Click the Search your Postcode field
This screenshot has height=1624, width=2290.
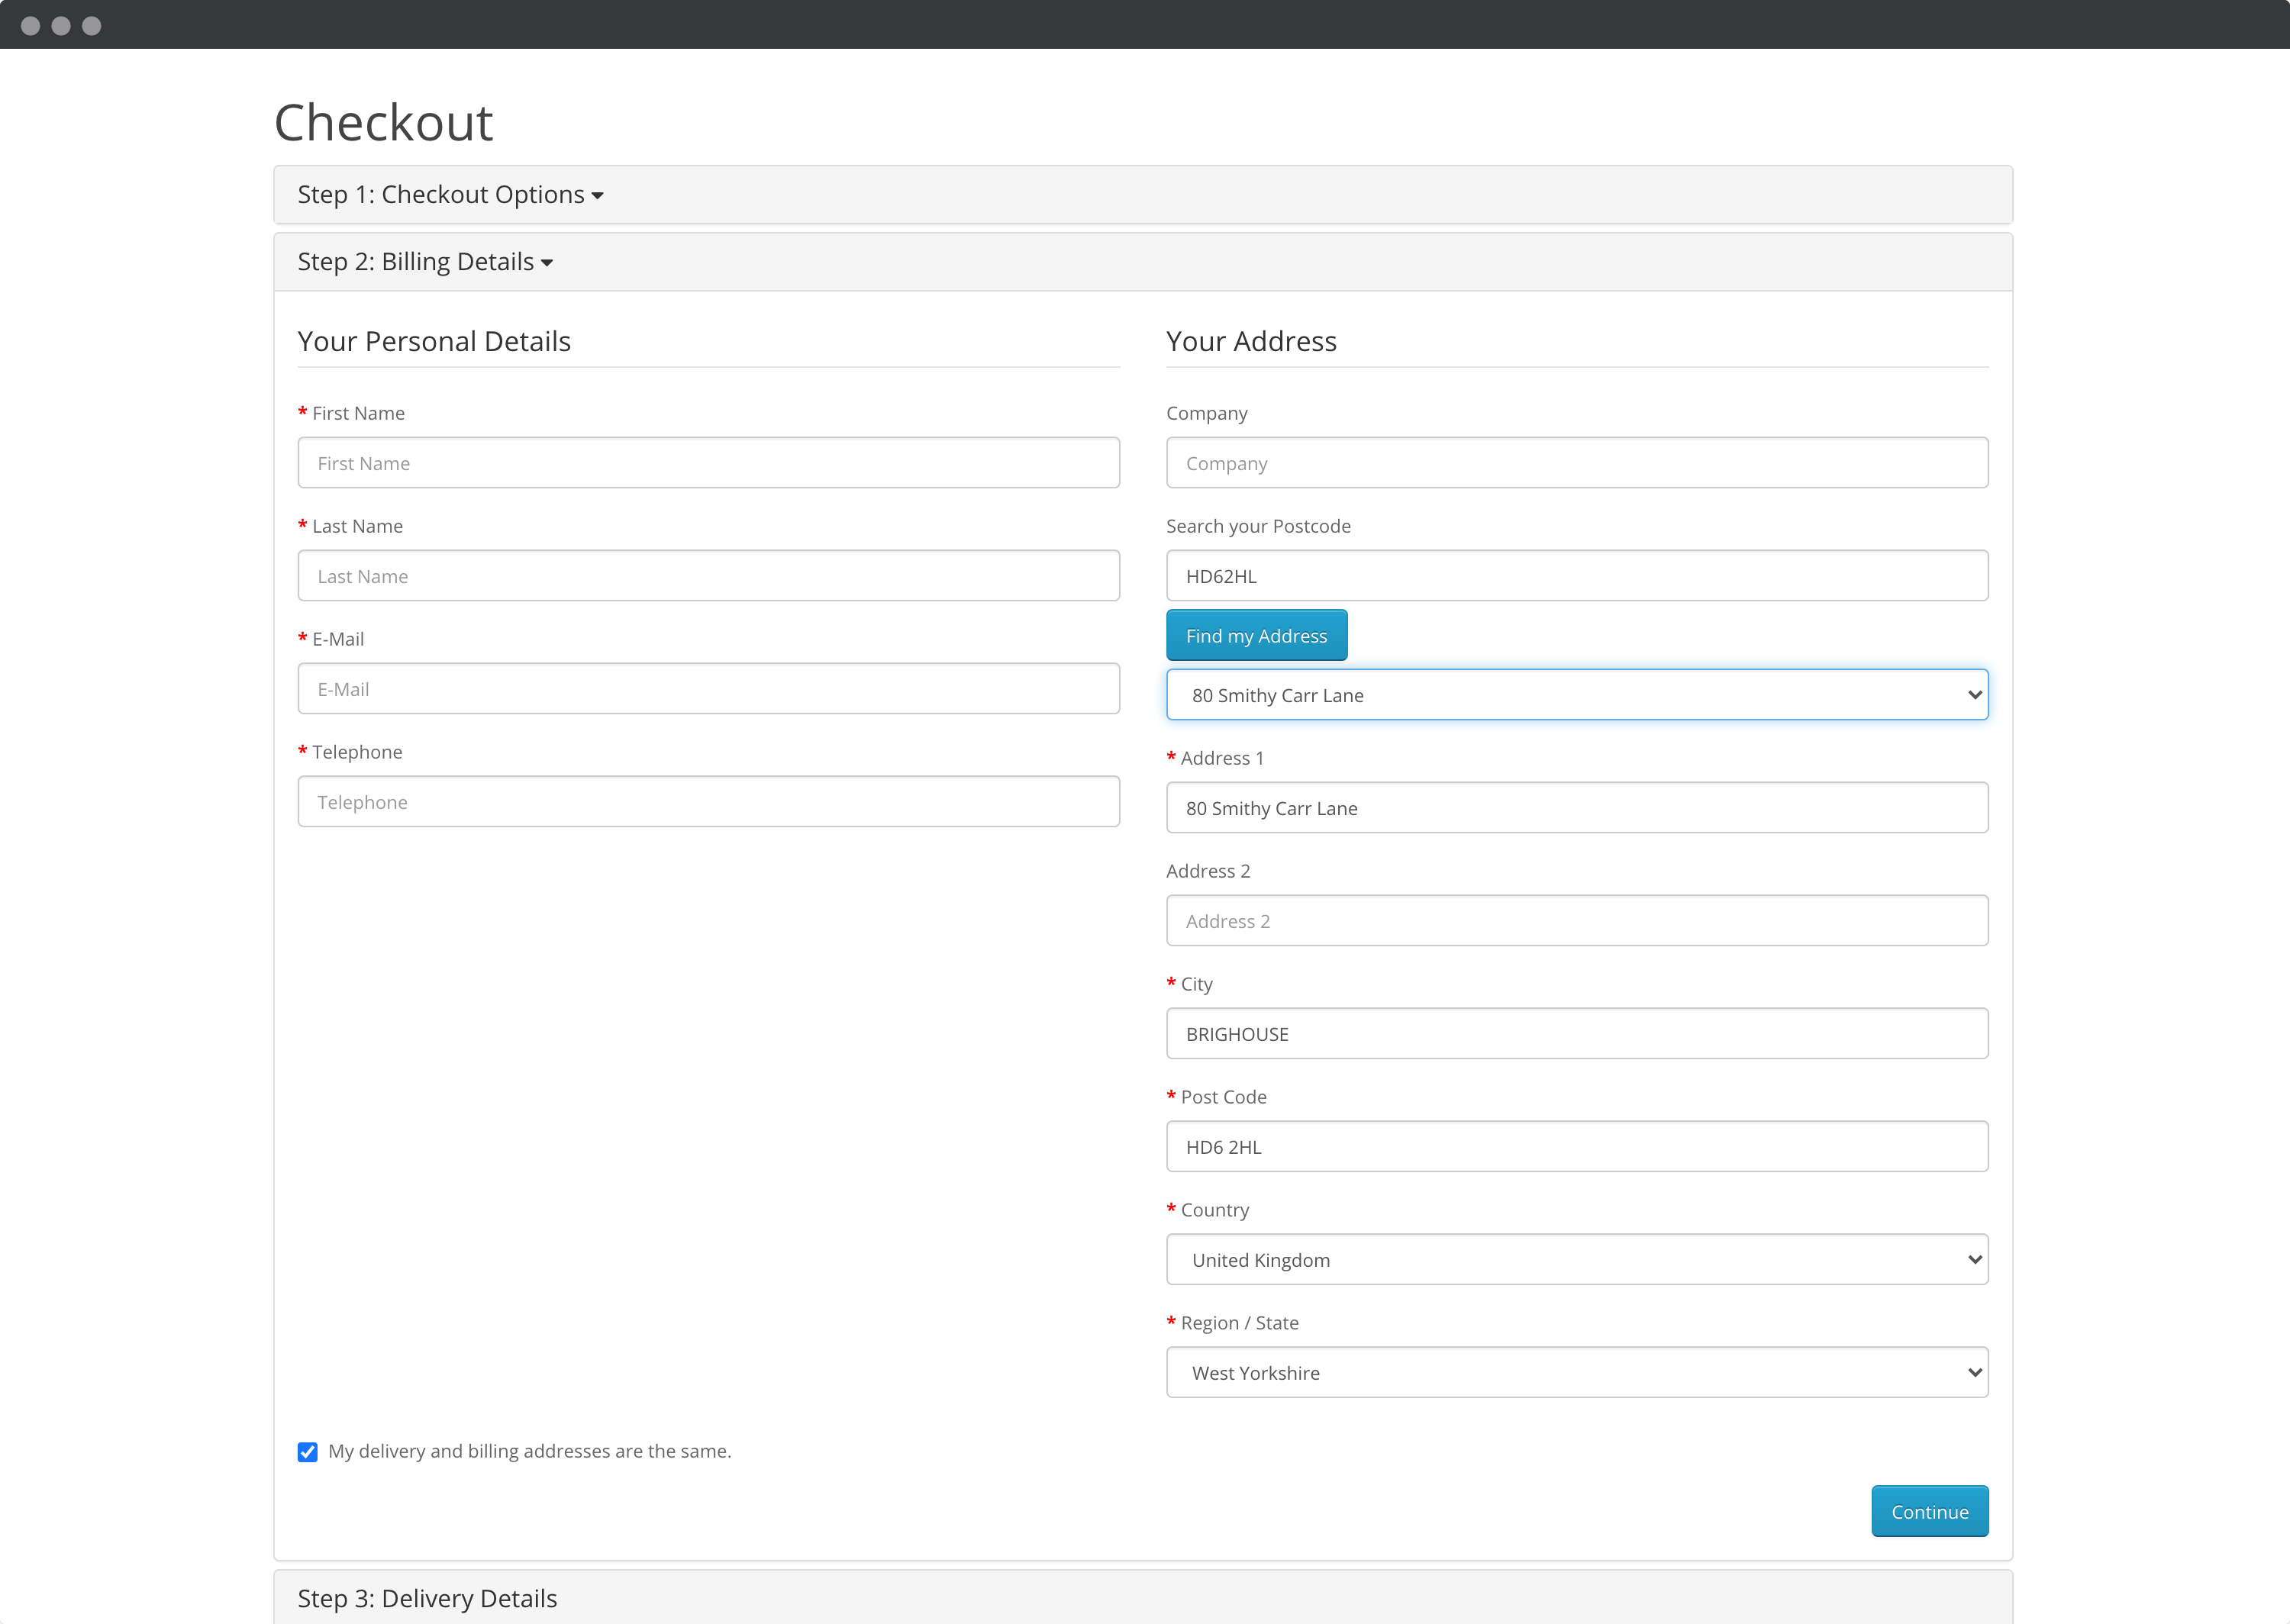pyautogui.click(x=1576, y=576)
